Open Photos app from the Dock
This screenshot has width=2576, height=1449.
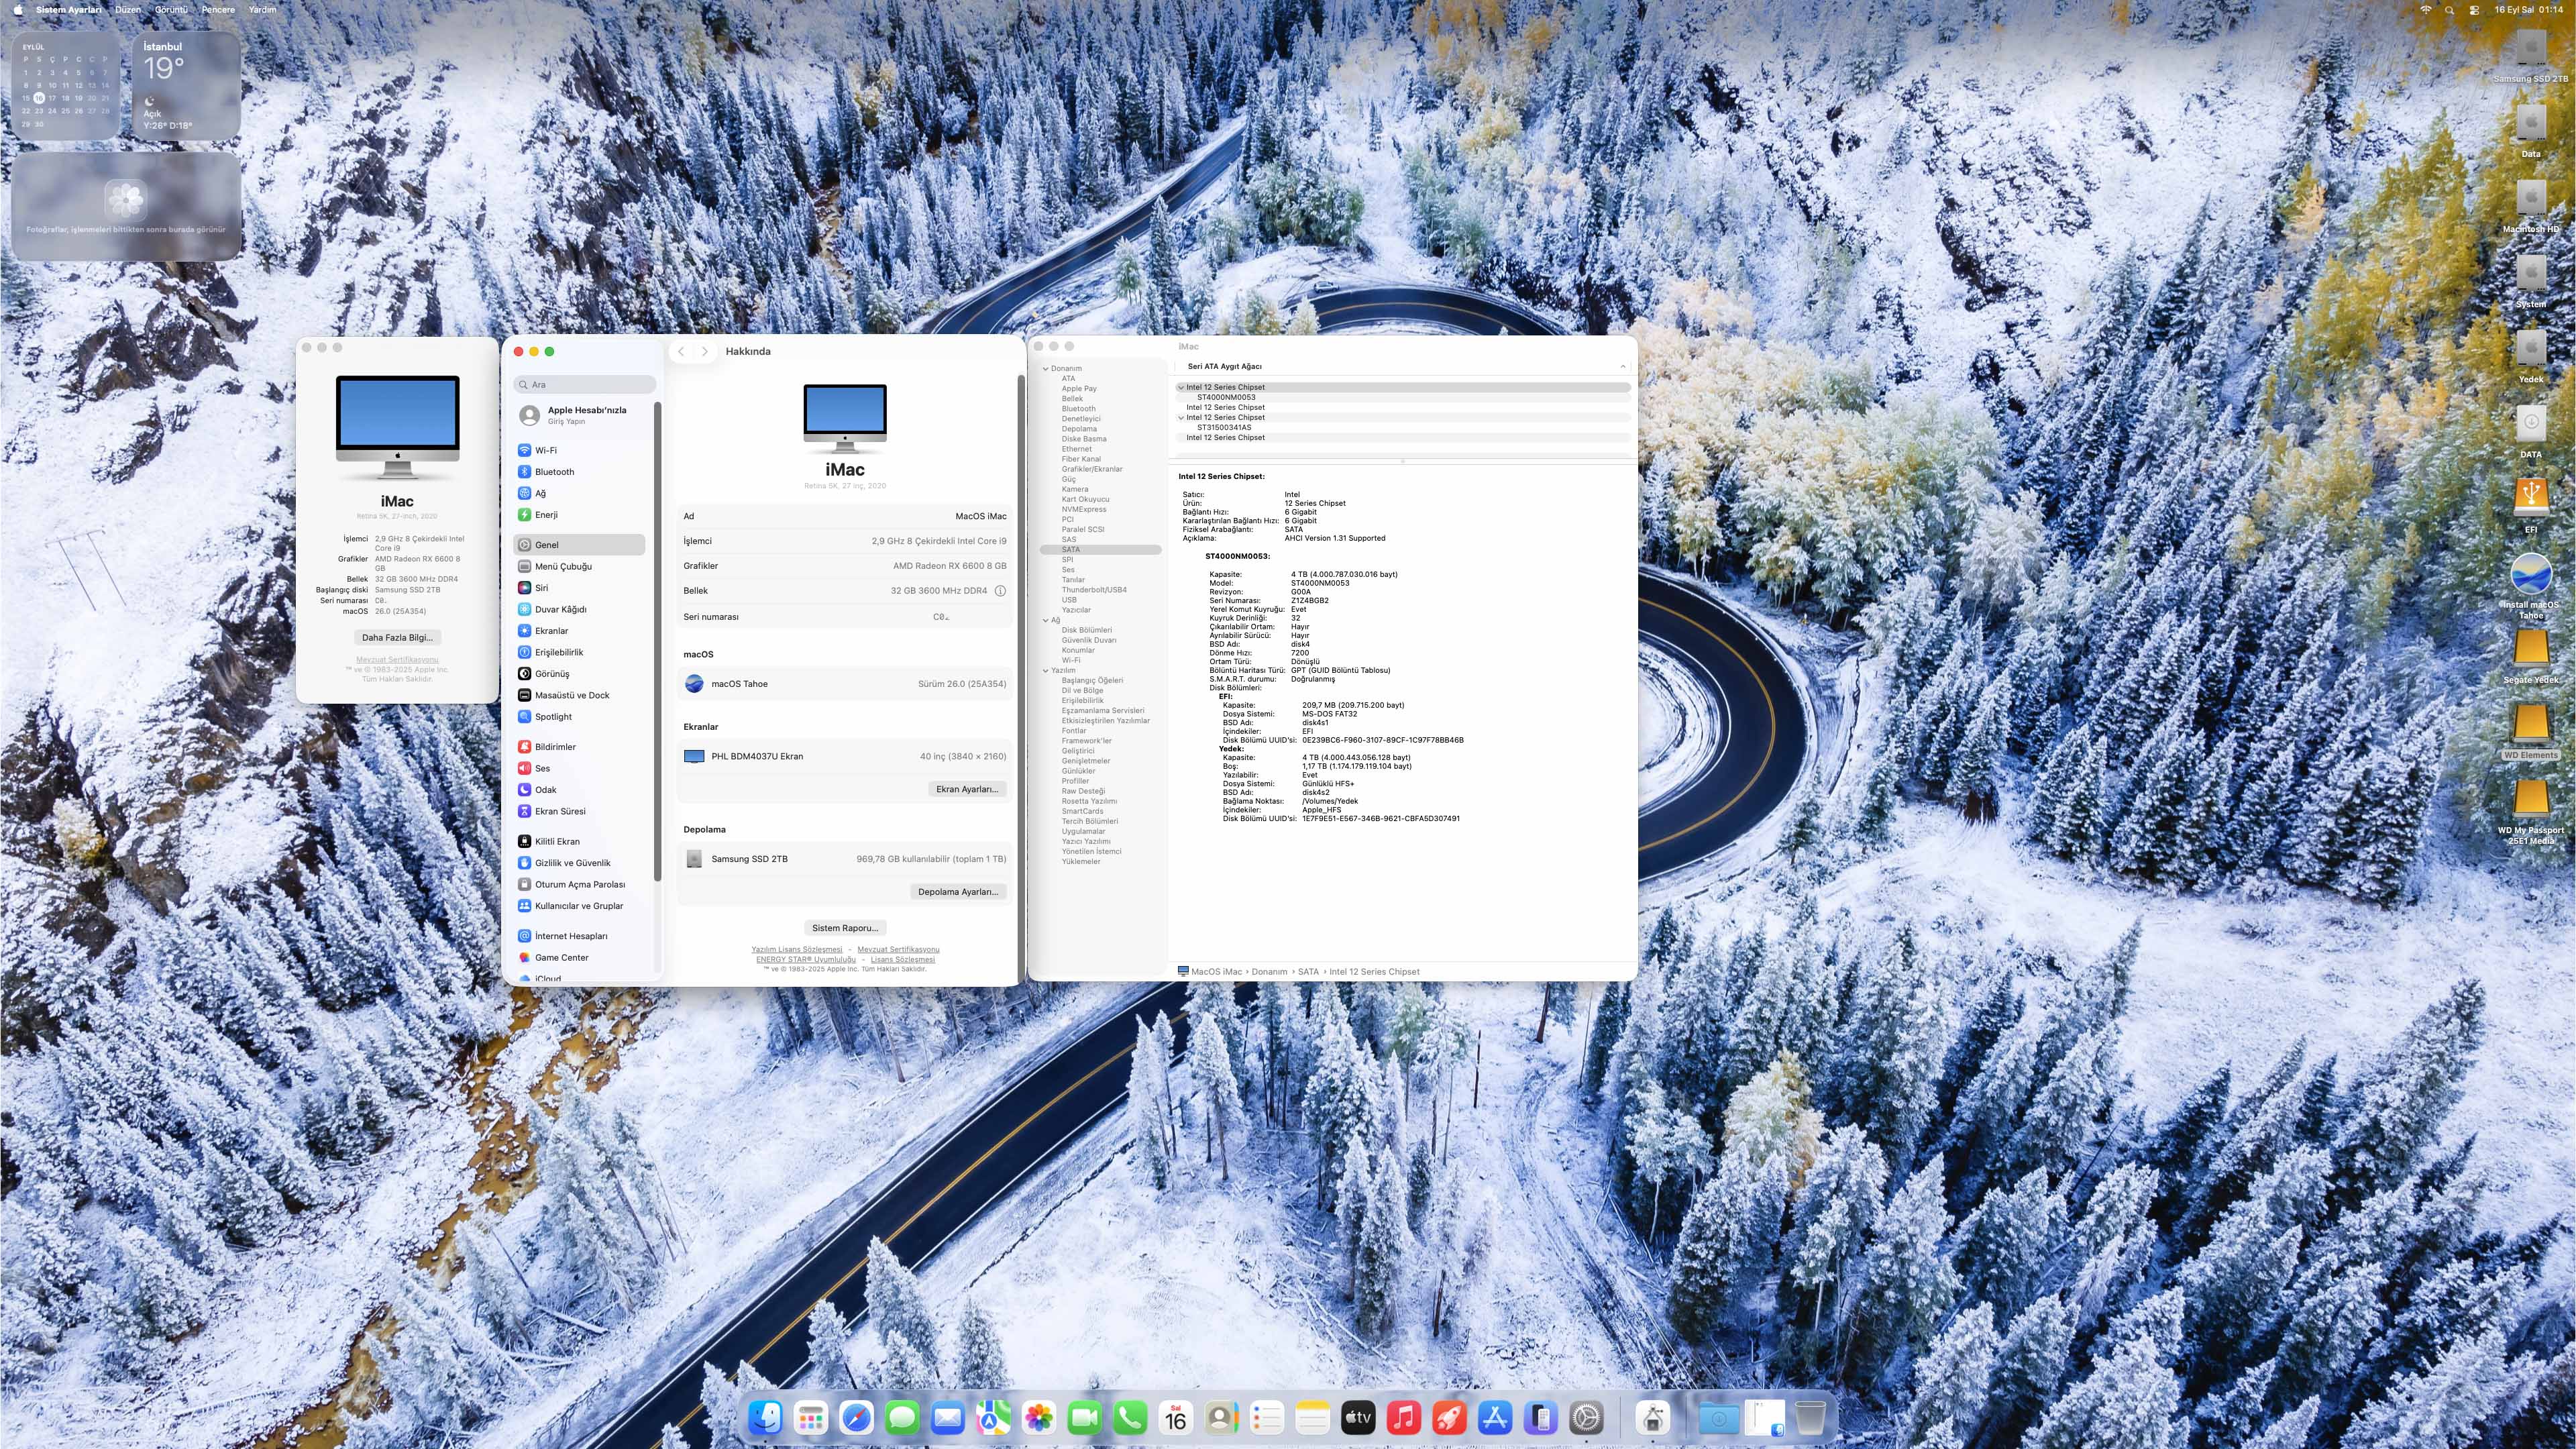point(1039,1417)
